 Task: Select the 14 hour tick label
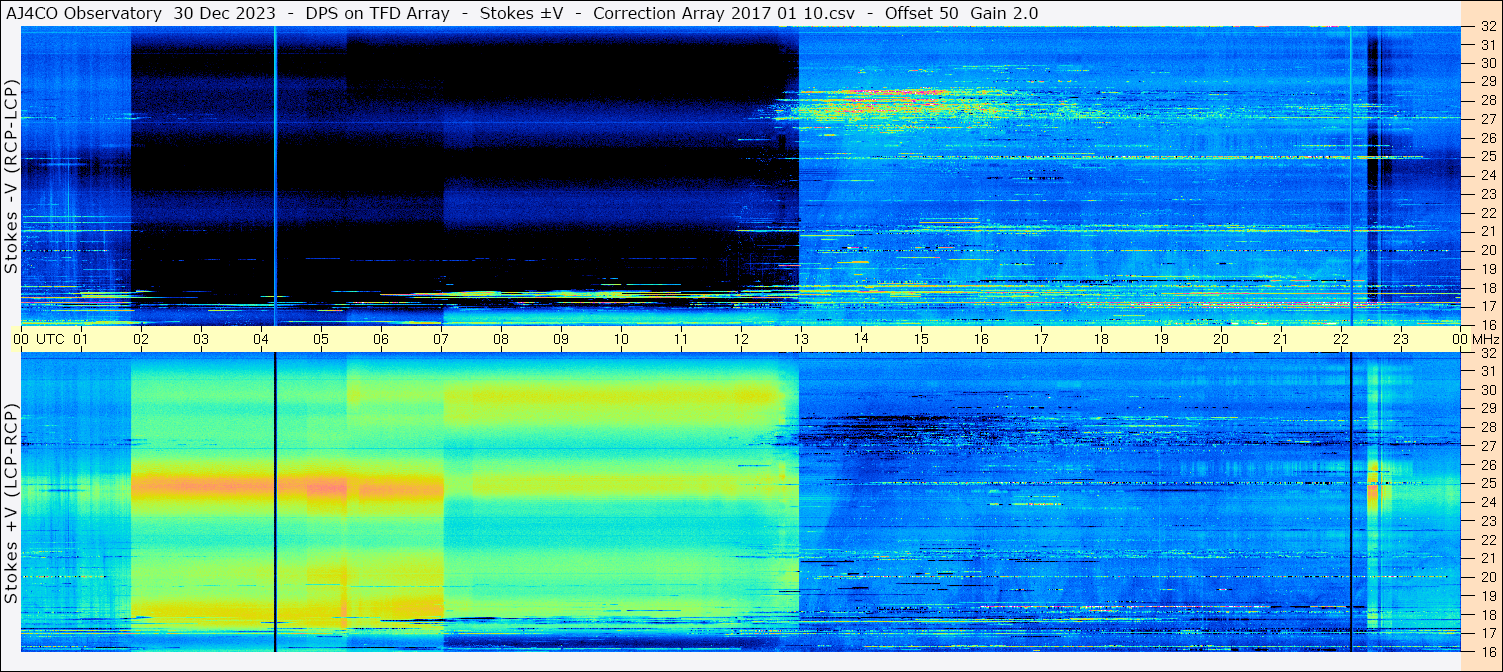coord(861,339)
